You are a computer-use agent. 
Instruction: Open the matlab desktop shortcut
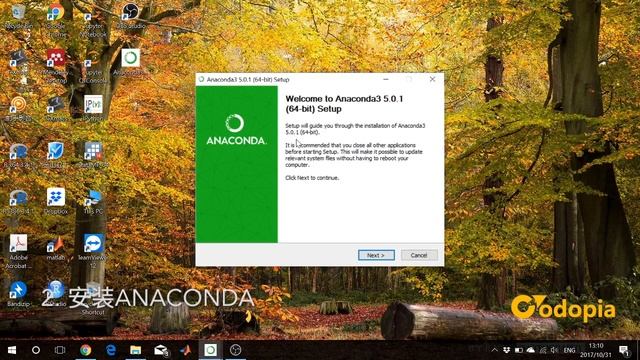click(56, 248)
